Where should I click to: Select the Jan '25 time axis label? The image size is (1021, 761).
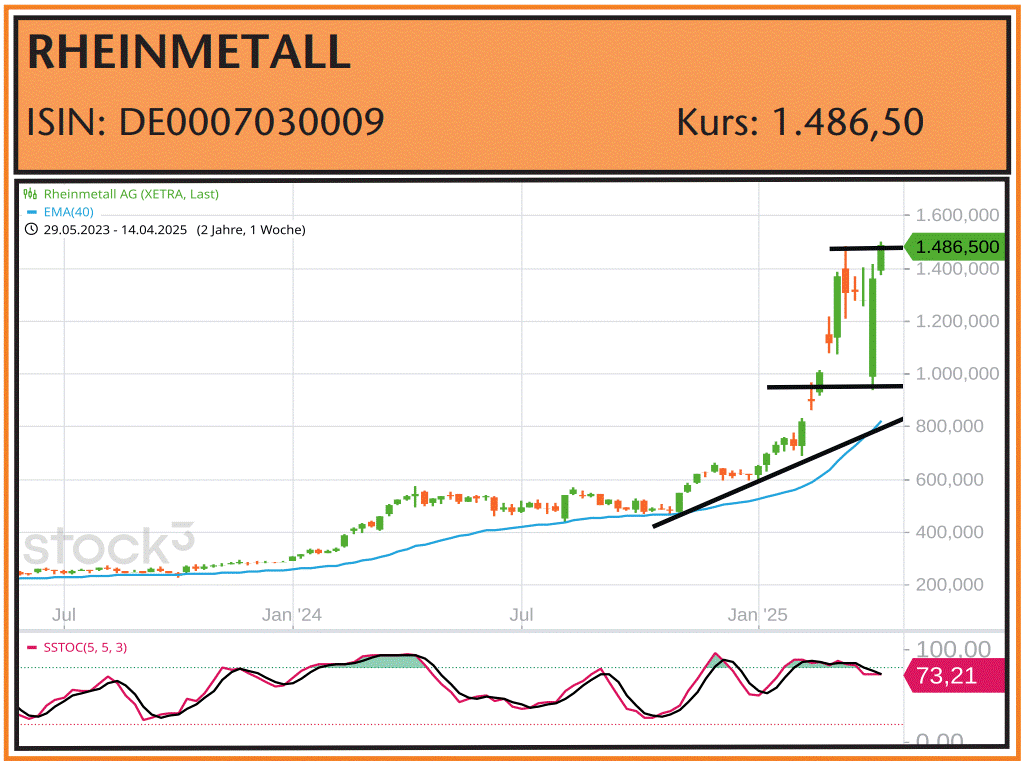click(x=758, y=614)
